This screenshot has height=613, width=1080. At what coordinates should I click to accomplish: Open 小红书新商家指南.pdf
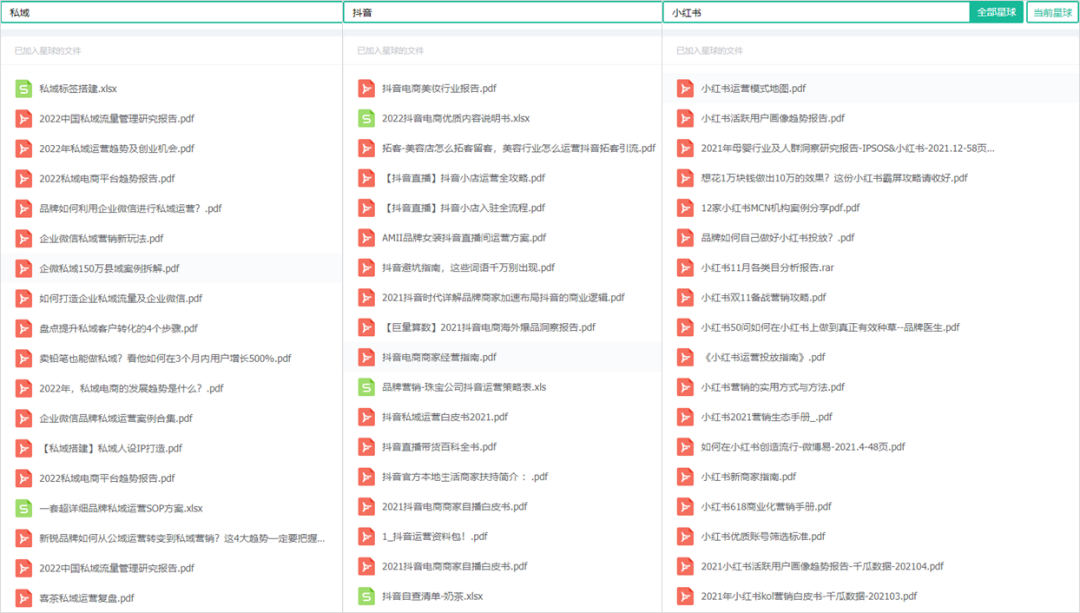pos(749,477)
